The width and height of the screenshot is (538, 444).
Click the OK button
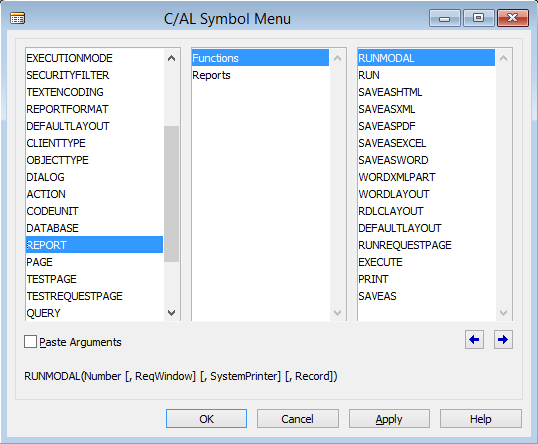[x=206, y=419]
